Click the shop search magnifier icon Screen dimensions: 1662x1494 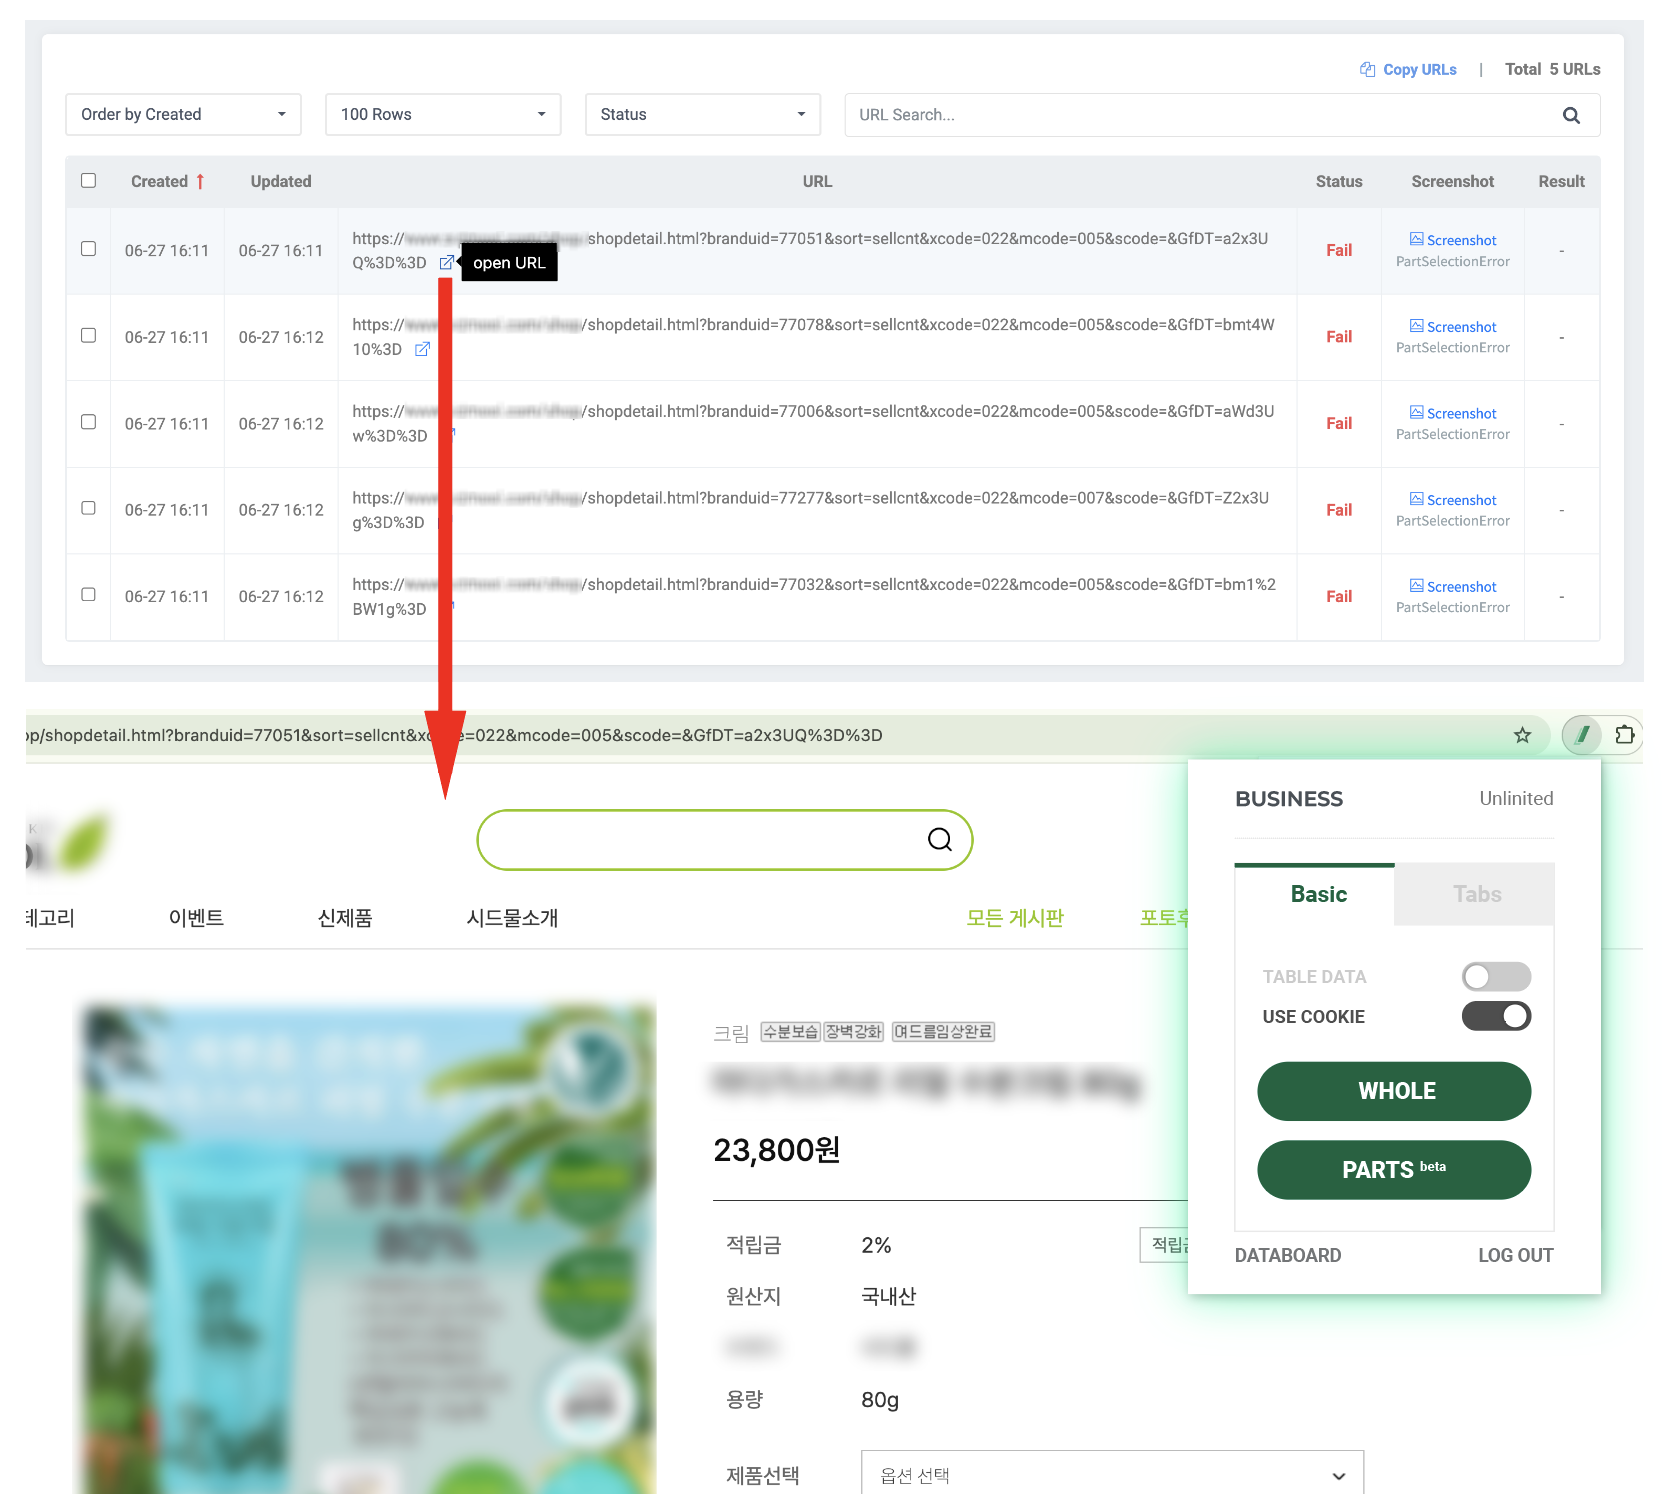(939, 840)
